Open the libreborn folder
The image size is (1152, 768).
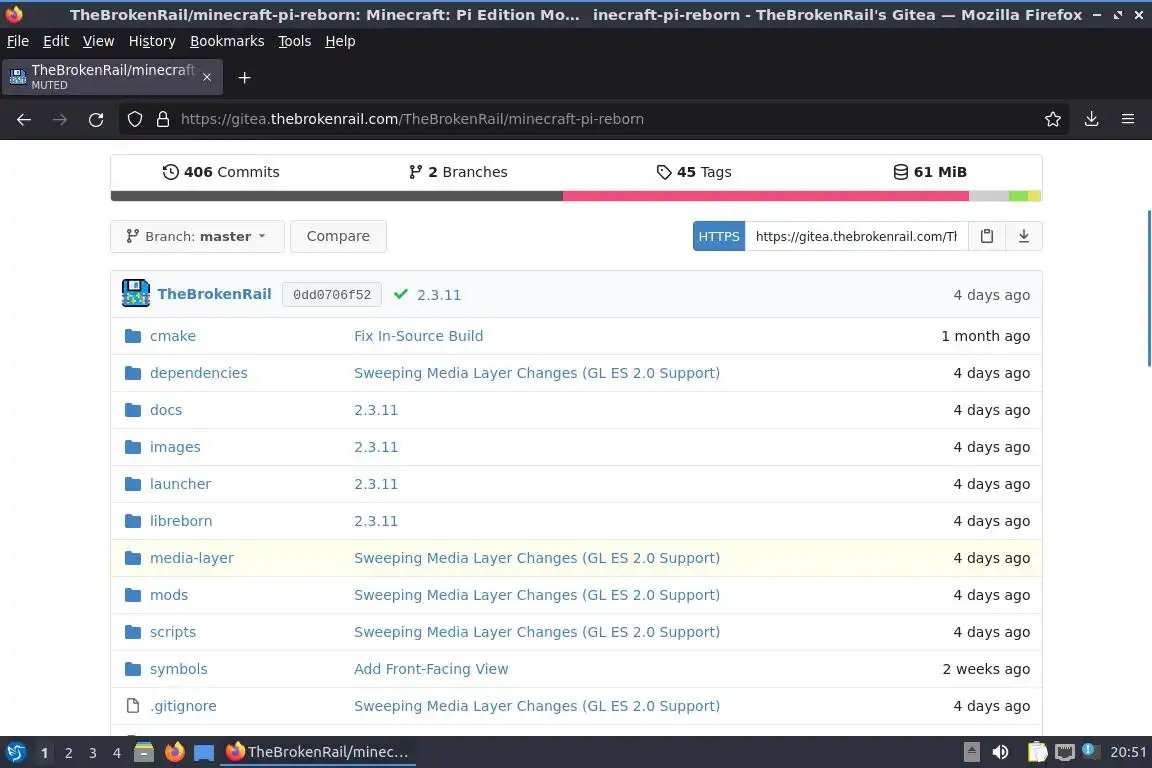pos(181,521)
